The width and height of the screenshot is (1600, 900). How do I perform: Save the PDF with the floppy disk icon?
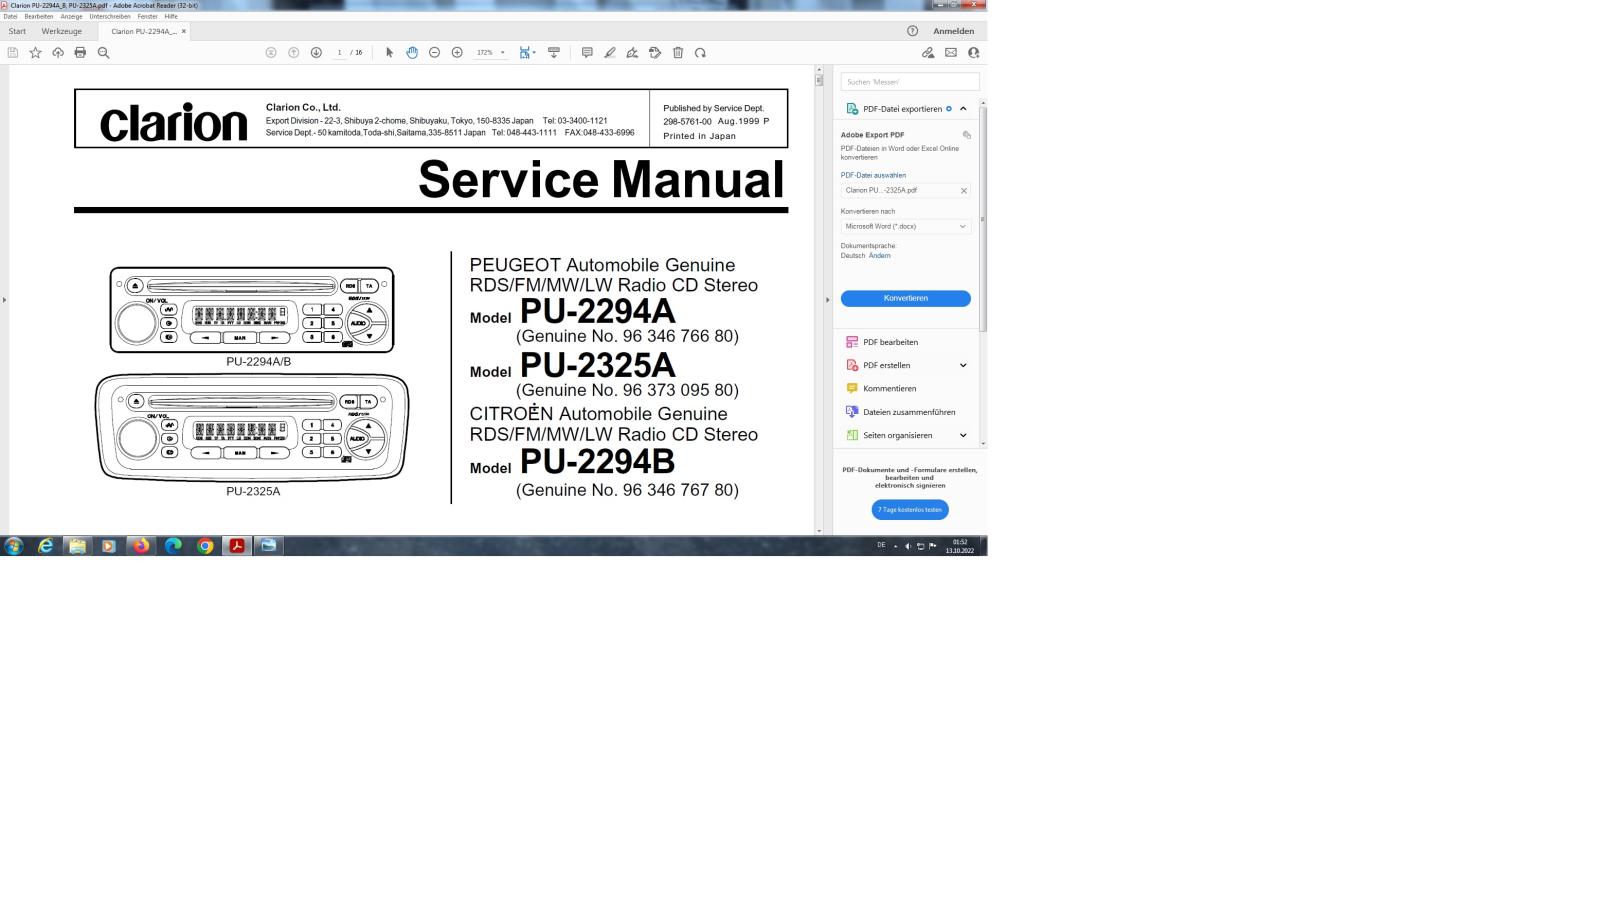[x=13, y=53]
